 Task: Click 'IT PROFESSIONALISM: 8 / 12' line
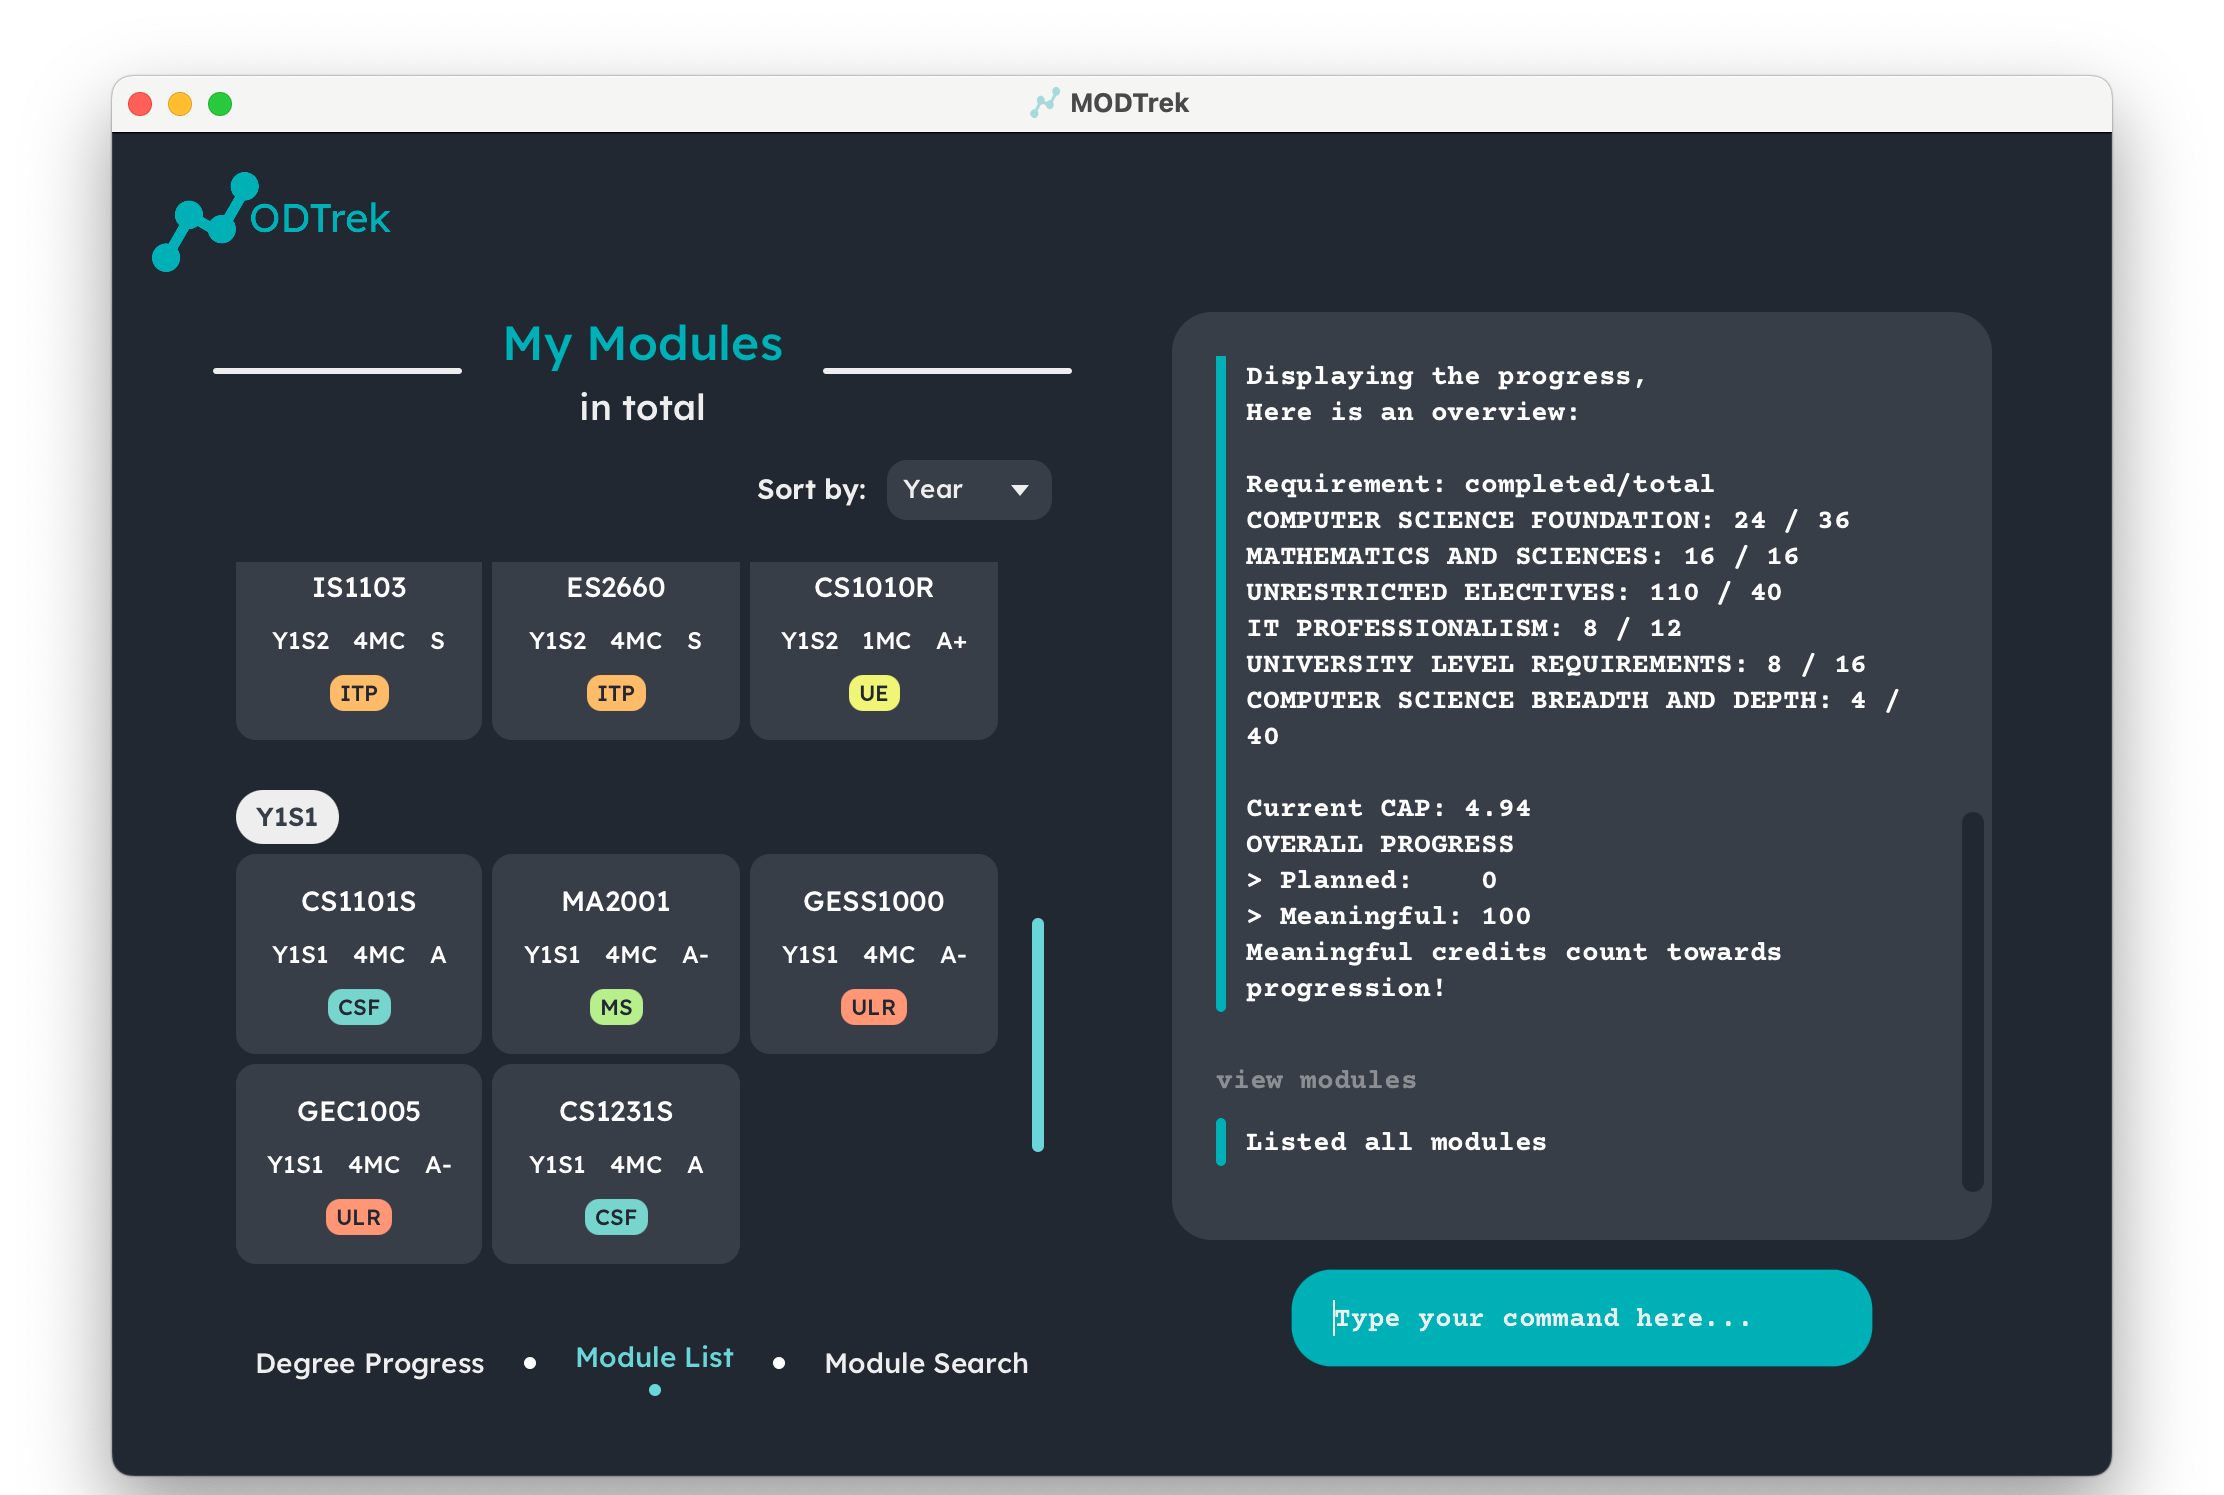click(1464, 628)
